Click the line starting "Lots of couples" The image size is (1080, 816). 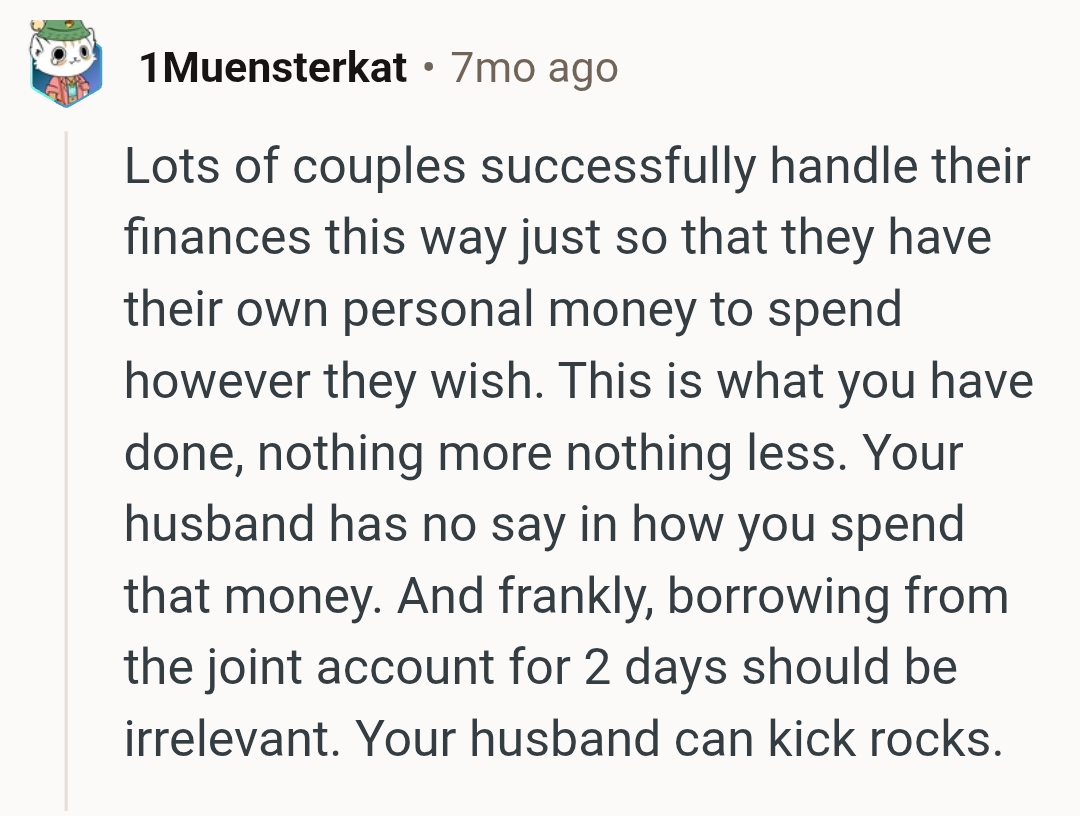pyautogui.click(x=576, y=167)
